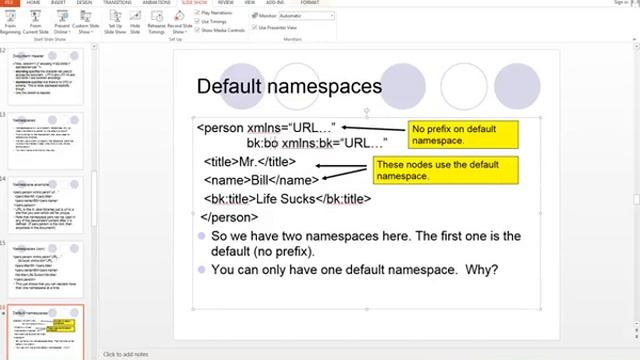Toggle Play Narrations checkbox
Screen dimensions: 640x360
[x=197, y=13]
